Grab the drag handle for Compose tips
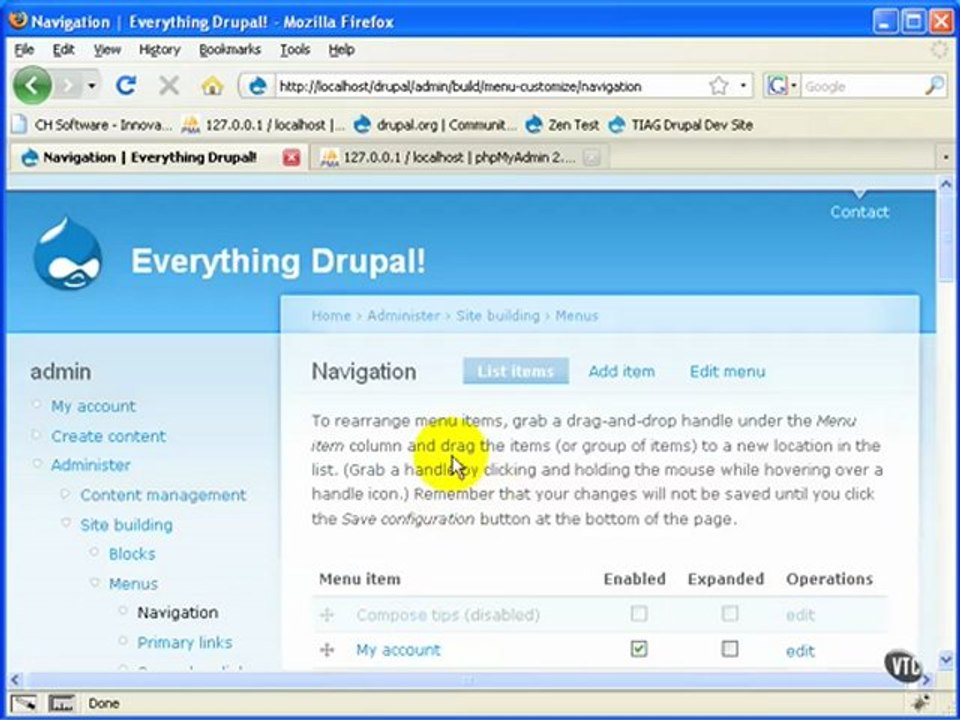The height and width of the screenshot is (720, 960). (327, 615)
